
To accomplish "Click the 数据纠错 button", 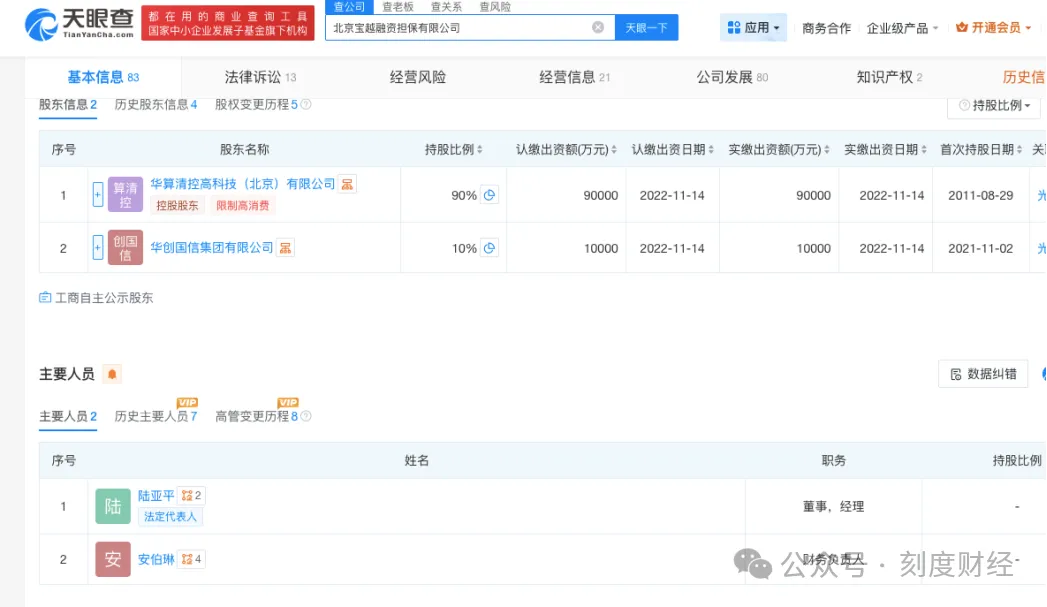I will tap(983, 374).
